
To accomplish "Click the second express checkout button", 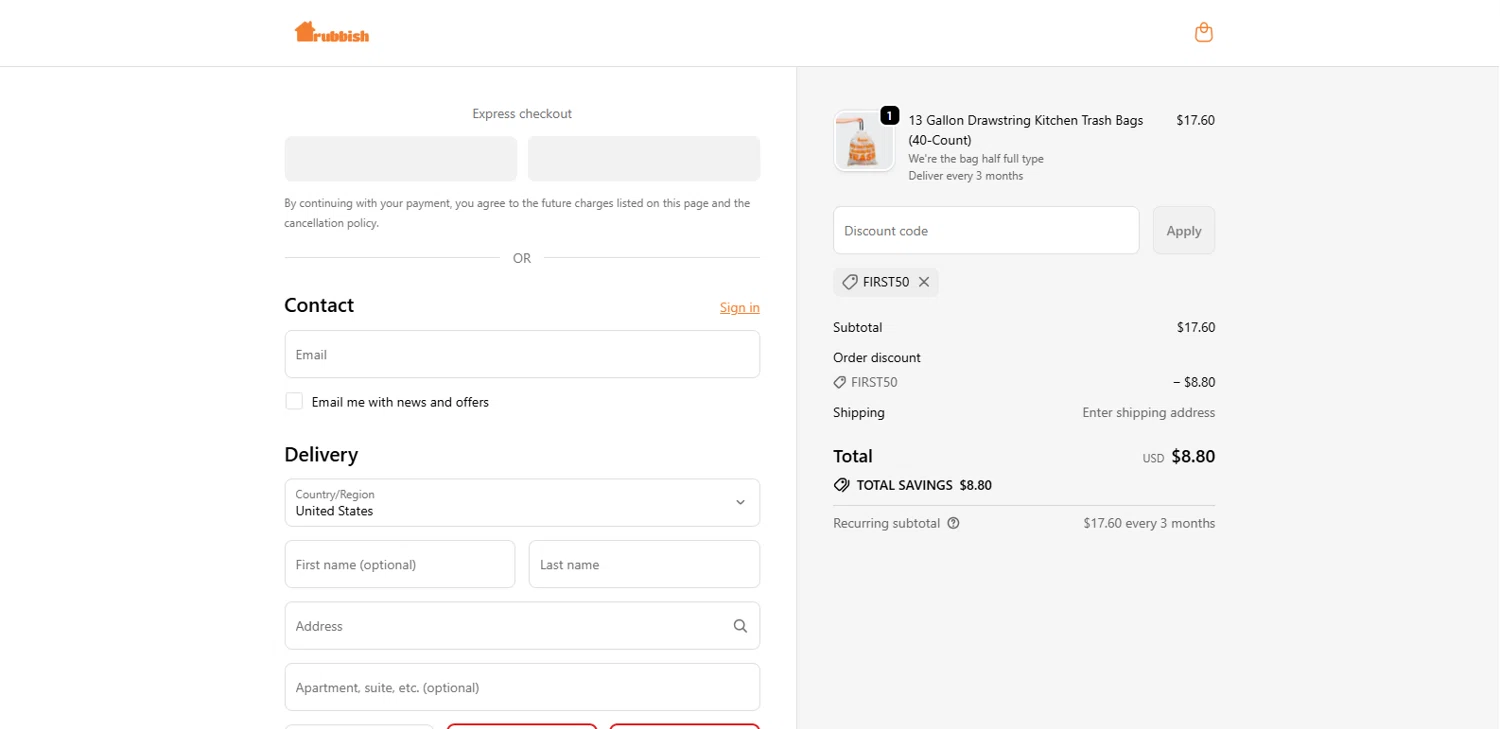I will click(644, 159).
